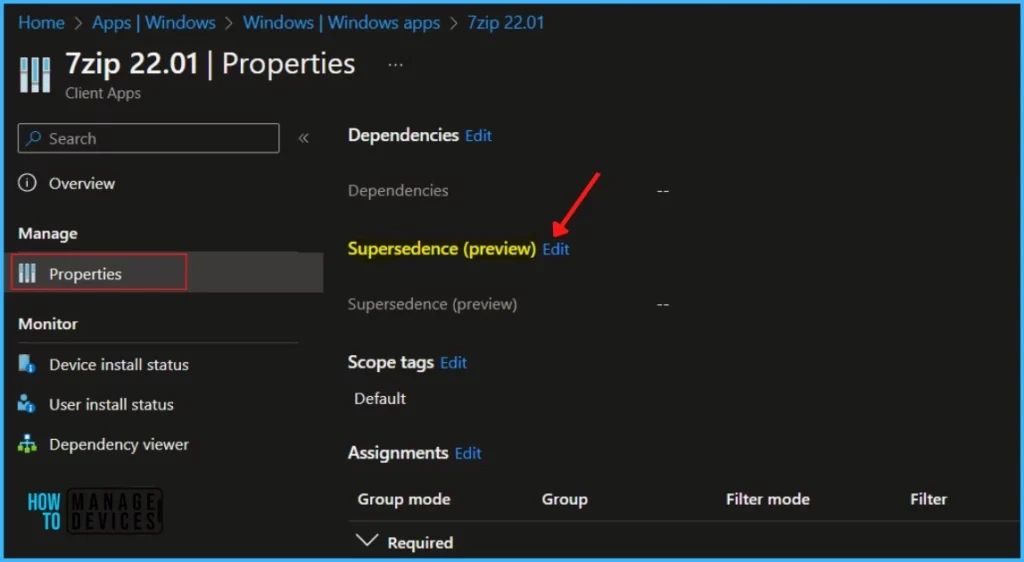Open User install status page
Viewport: 1024px width, 562px height.
click(x=111, y=405)
